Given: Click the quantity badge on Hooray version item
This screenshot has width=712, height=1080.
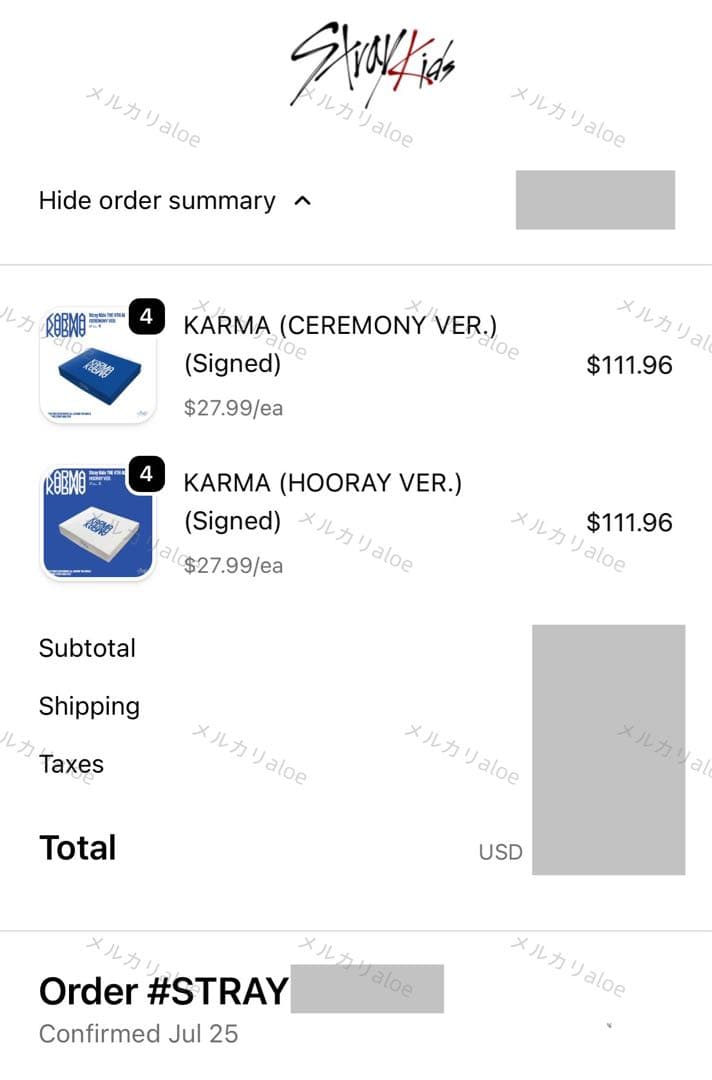Looking at the screenshot, I should pos(148,475).
